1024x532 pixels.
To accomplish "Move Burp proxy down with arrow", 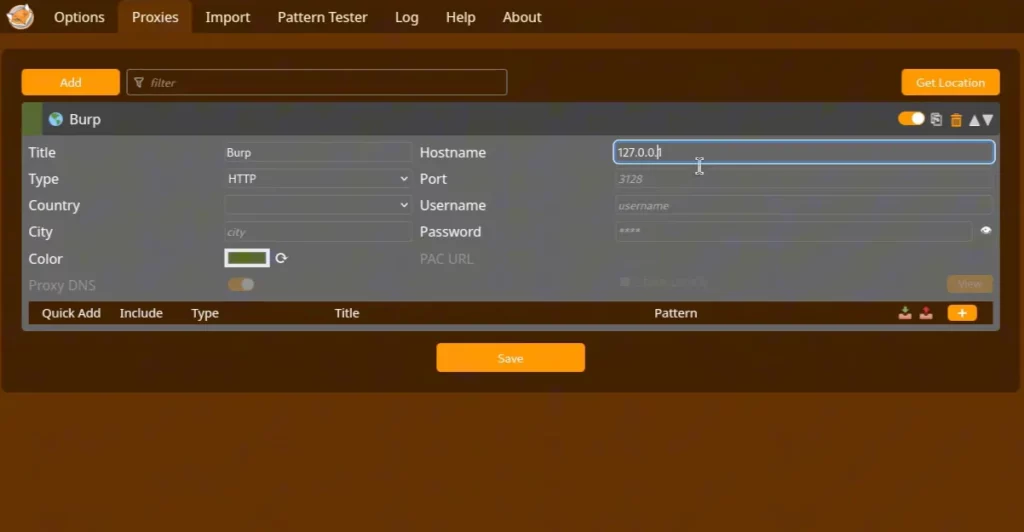I will [988, 119].
